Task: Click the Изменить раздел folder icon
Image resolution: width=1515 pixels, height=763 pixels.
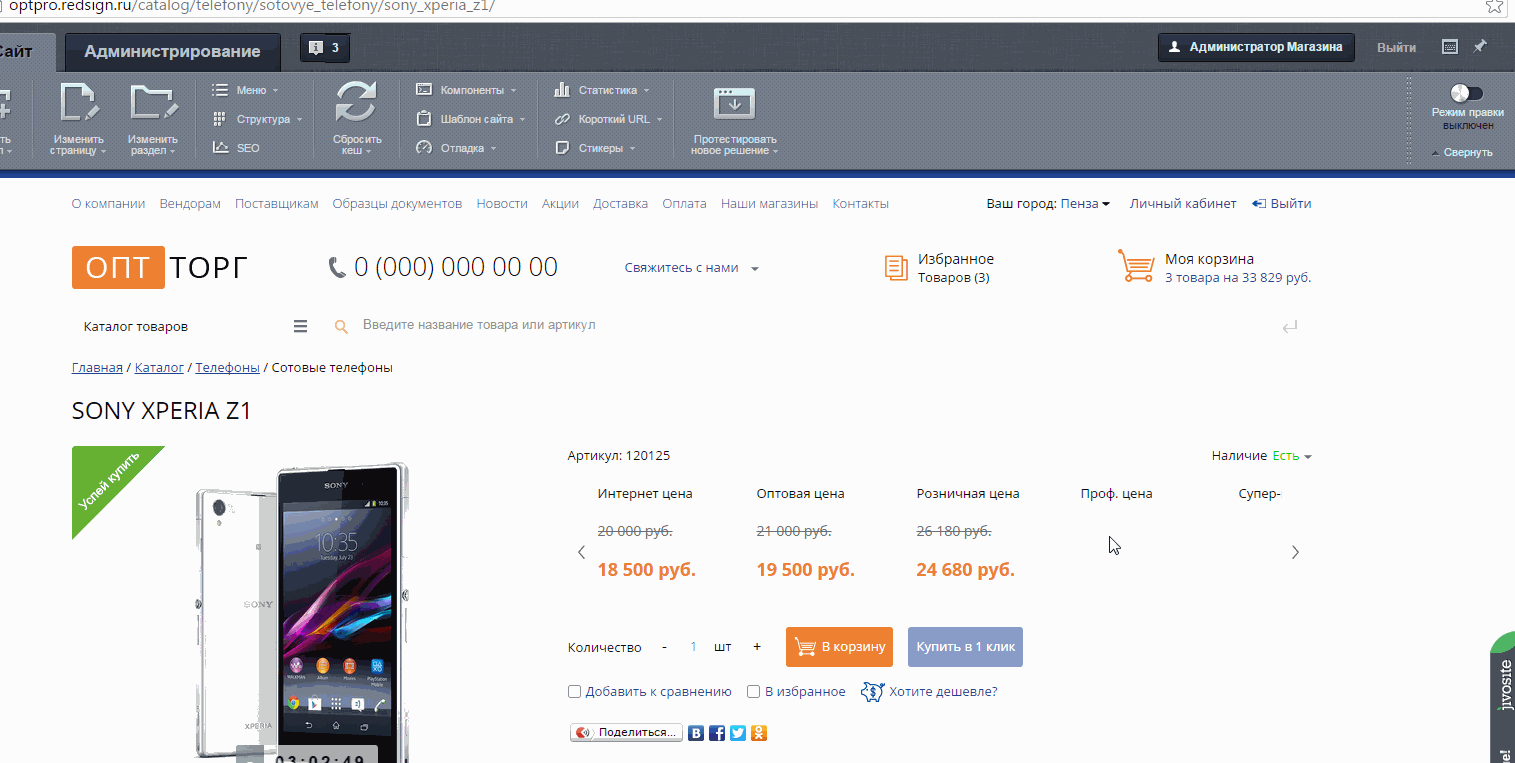Action: (x=152, y=102)
